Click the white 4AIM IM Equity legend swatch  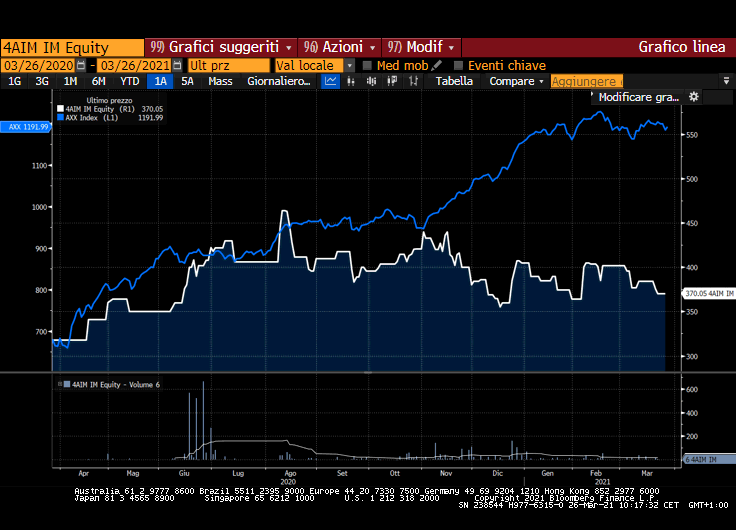[60, 109]
